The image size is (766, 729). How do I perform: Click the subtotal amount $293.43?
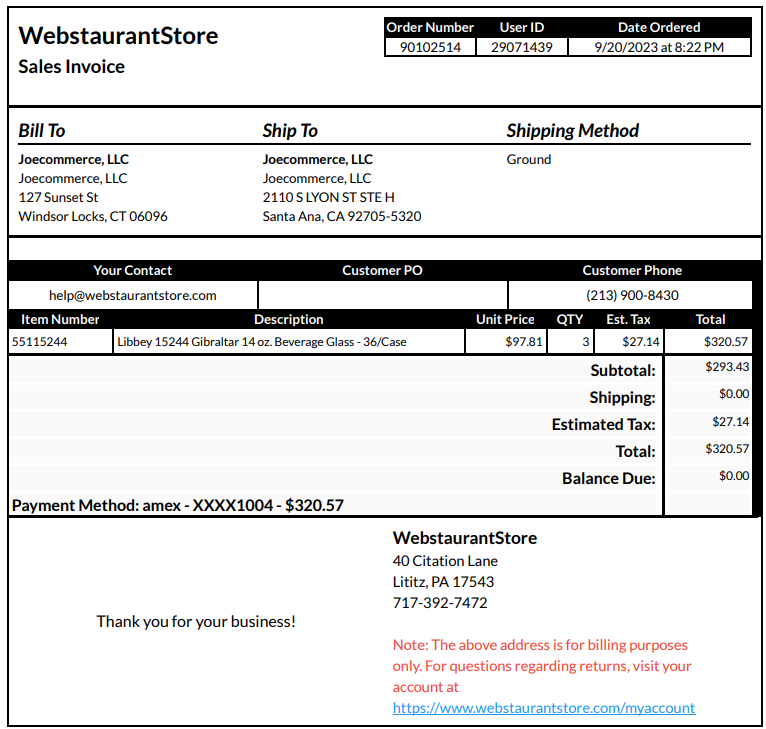(x=727, y=366)
